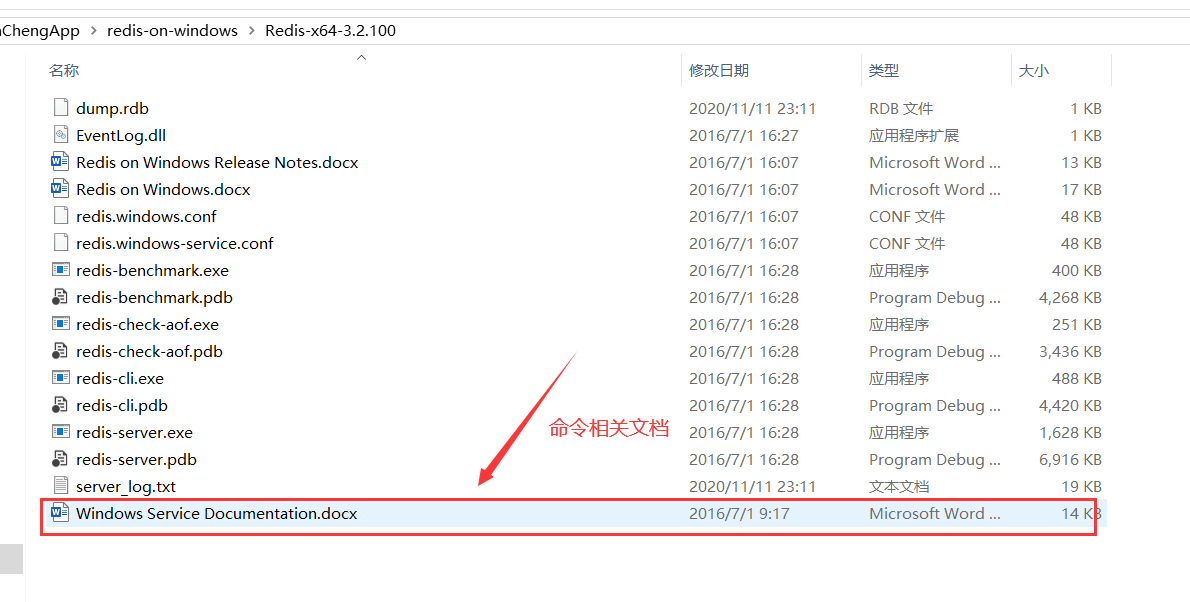The width and height of the screenshot is (1190, 602).
Task: Expand chevron before redis-on-windows breadcrumb
Action: [93, 31]
